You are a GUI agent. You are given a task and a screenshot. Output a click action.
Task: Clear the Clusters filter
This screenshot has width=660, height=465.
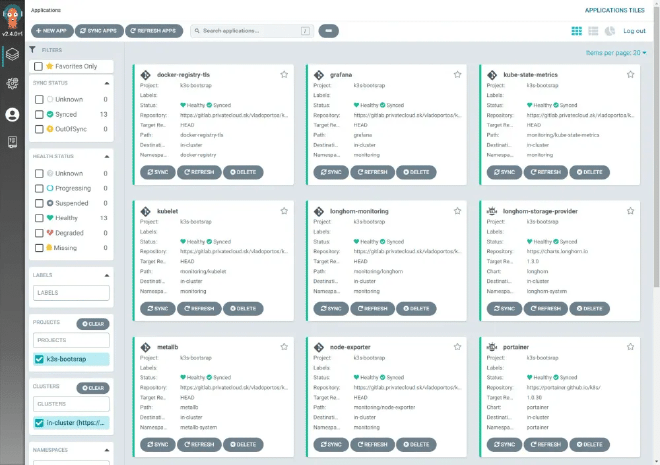pos(93,388)
